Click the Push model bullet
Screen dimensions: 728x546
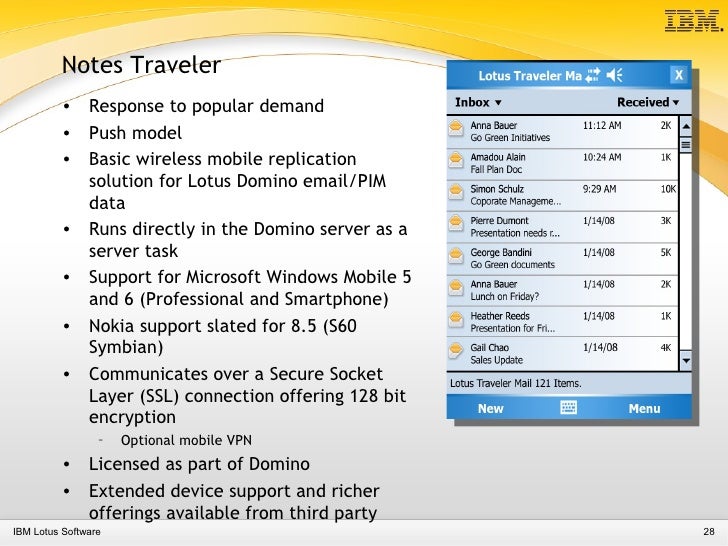(135, 133)
